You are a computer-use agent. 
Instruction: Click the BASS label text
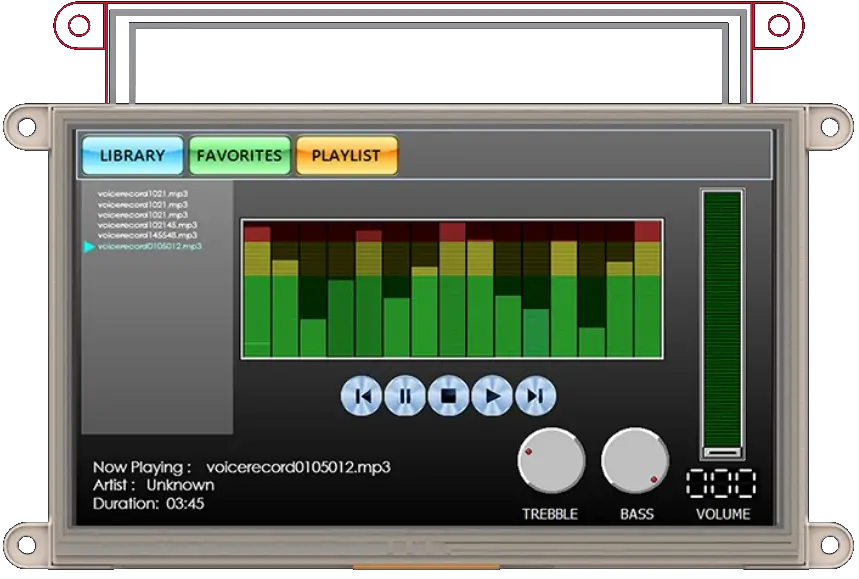637,514
